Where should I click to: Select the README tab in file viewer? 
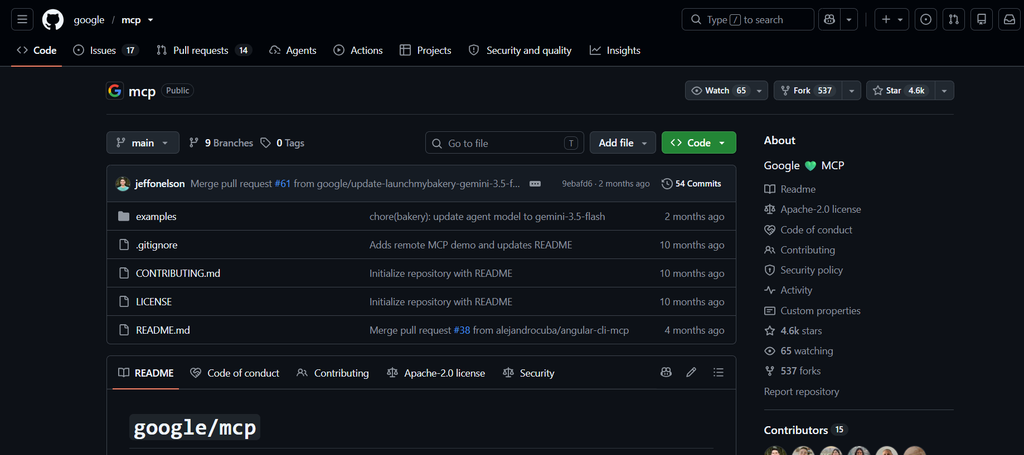[x=146, y=373]
